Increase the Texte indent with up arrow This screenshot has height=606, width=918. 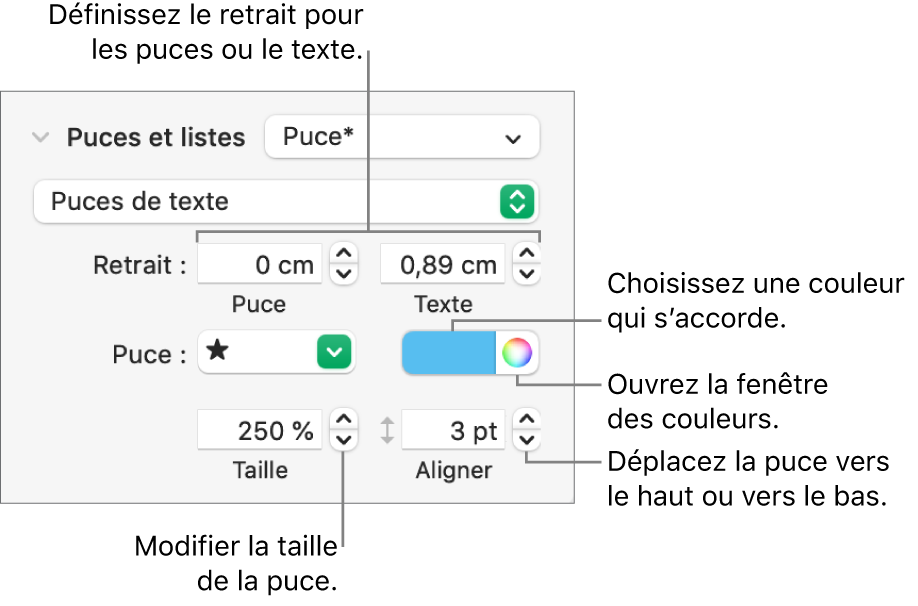coord(527,256)
